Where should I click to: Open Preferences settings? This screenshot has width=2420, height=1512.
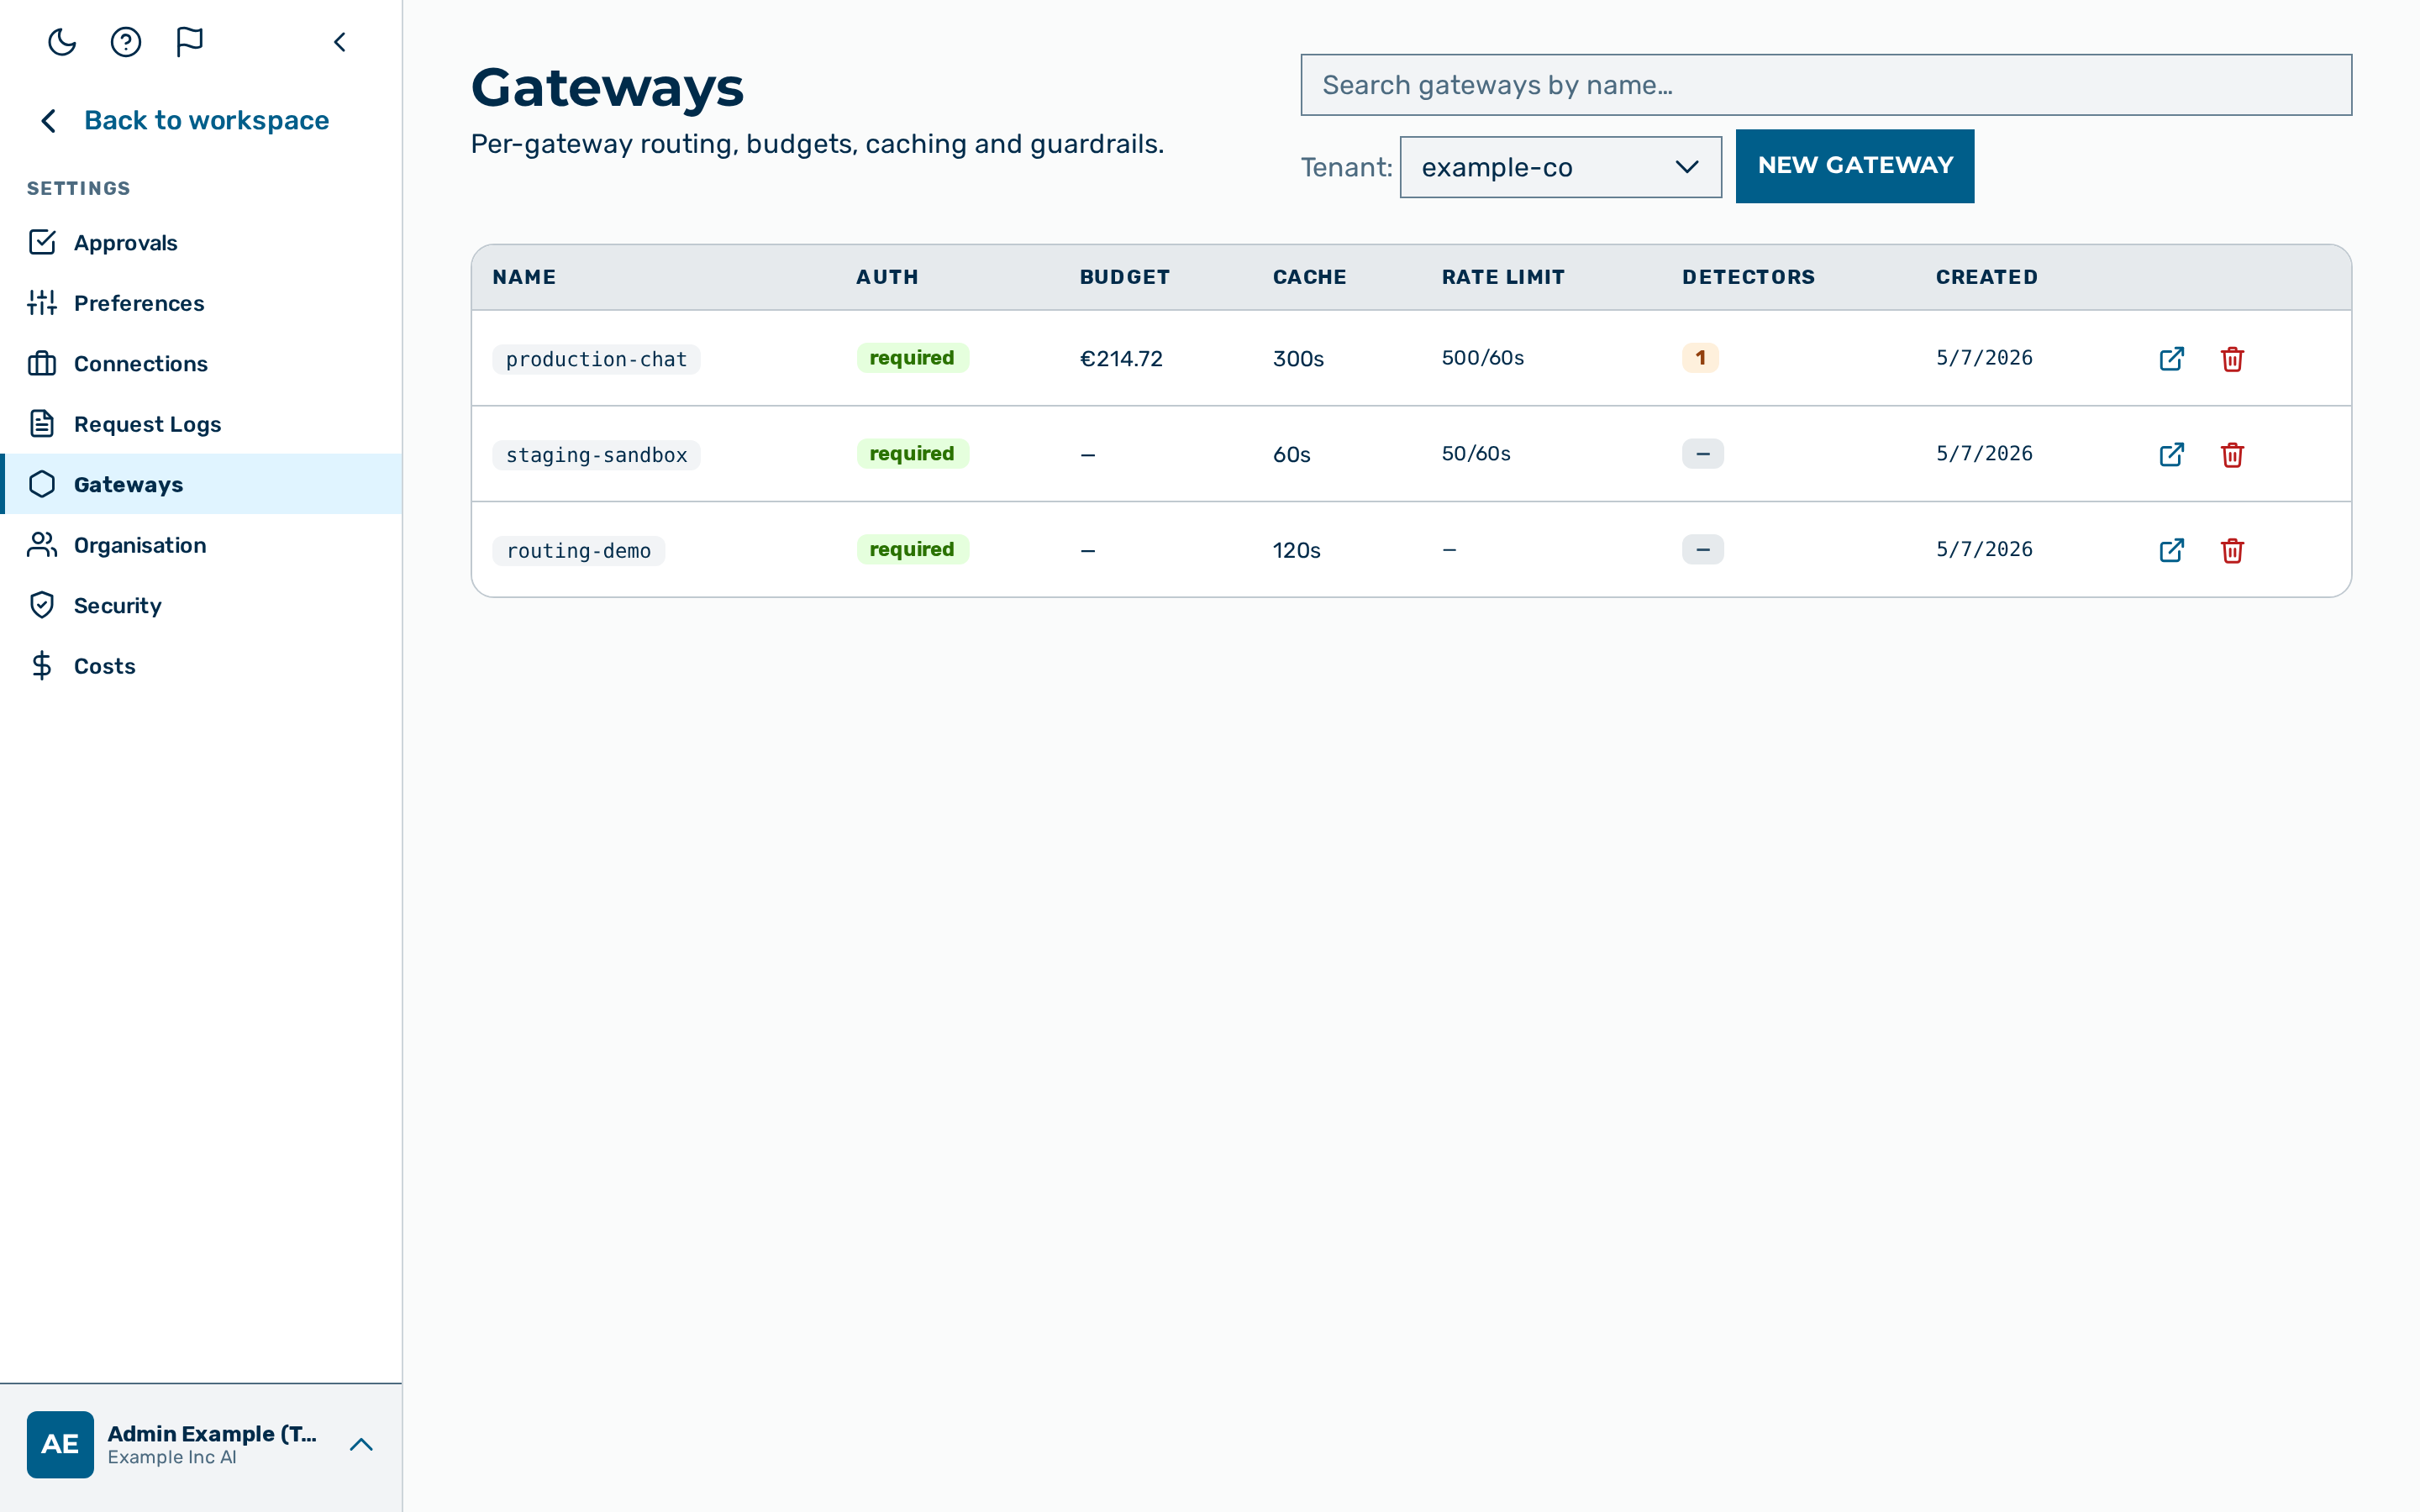[x=201, y=303]
